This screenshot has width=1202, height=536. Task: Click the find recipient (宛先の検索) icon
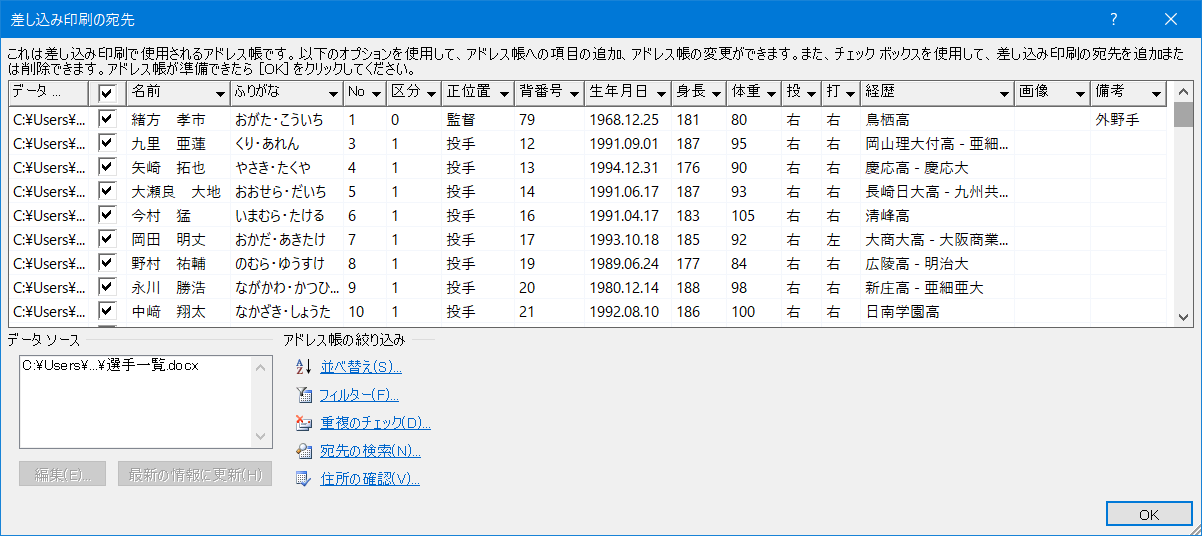click(305, 451)
